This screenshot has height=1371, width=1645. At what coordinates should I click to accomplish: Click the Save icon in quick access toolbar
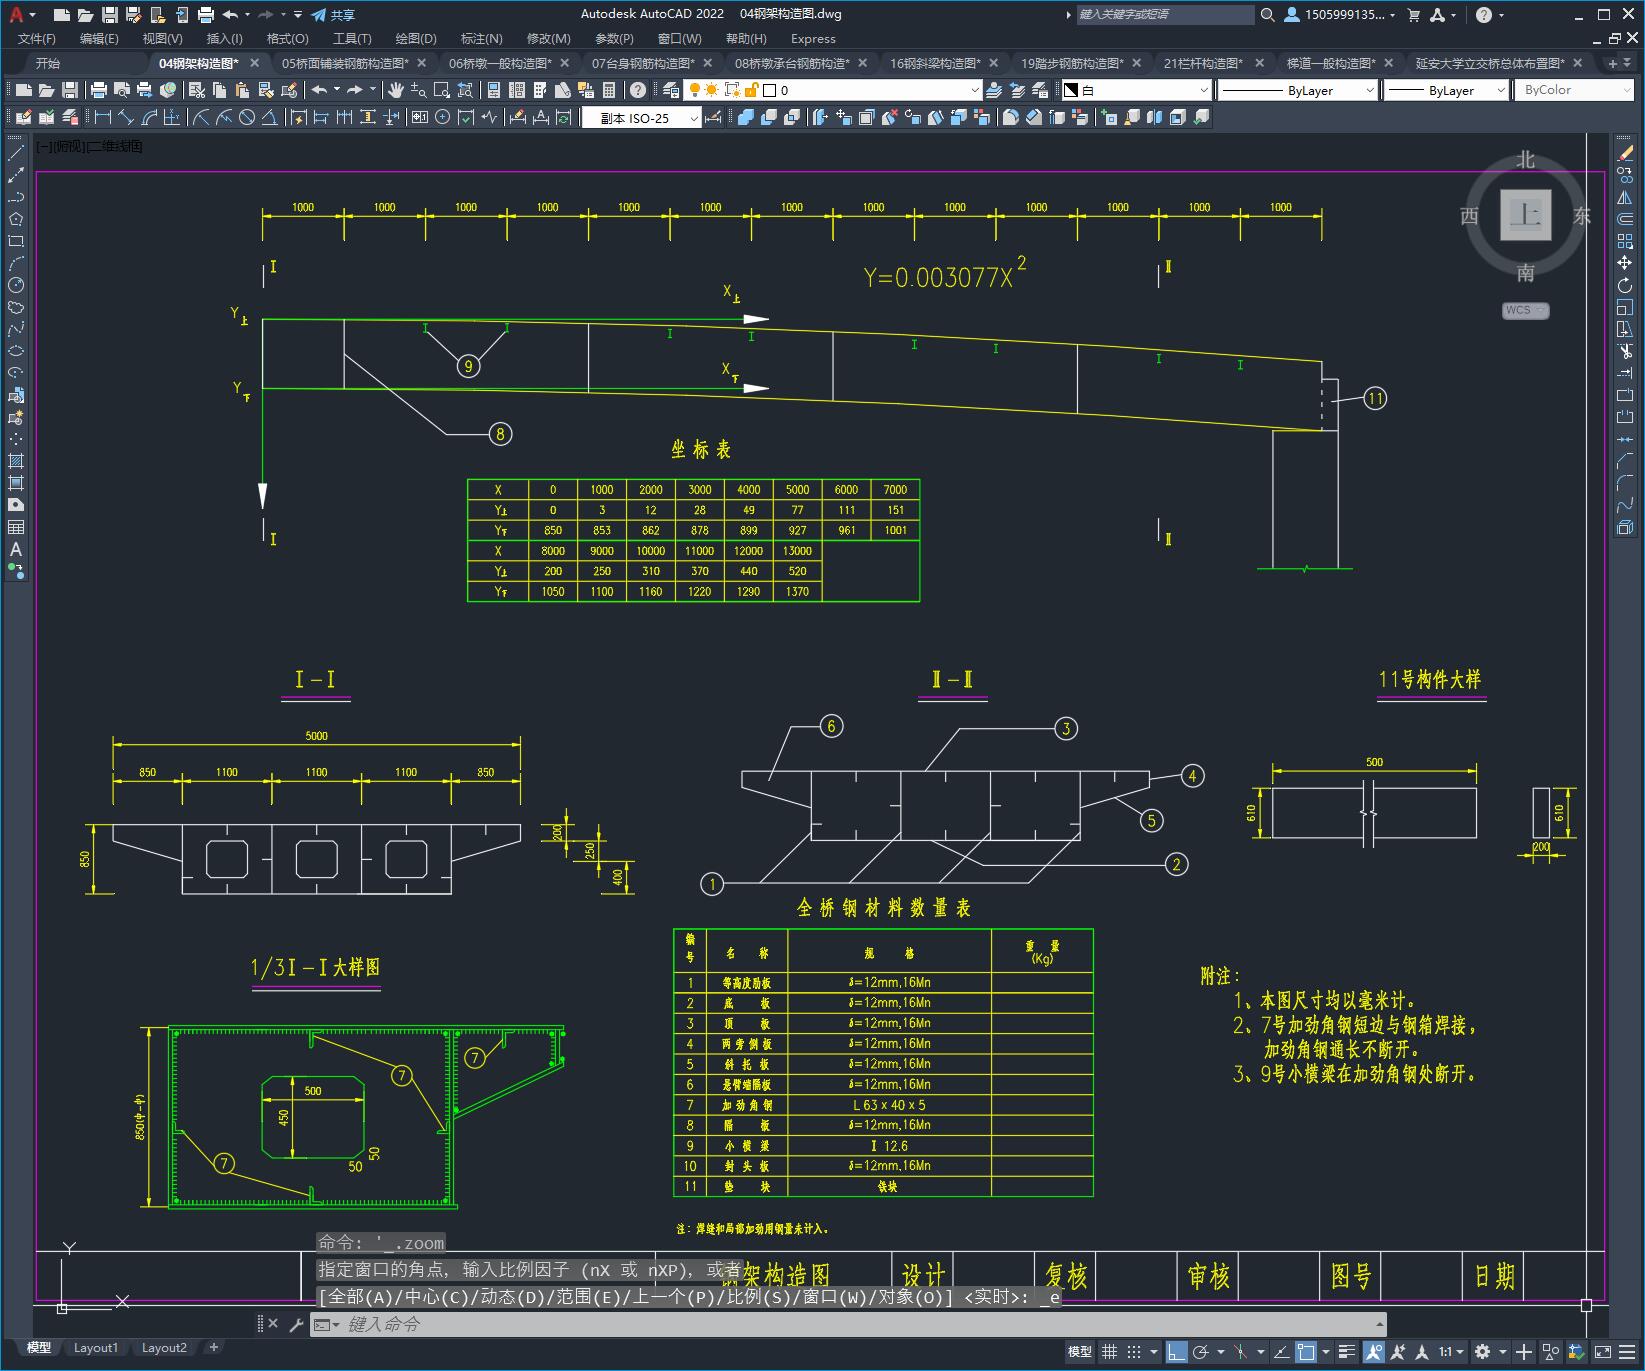(x=110, y=14)
